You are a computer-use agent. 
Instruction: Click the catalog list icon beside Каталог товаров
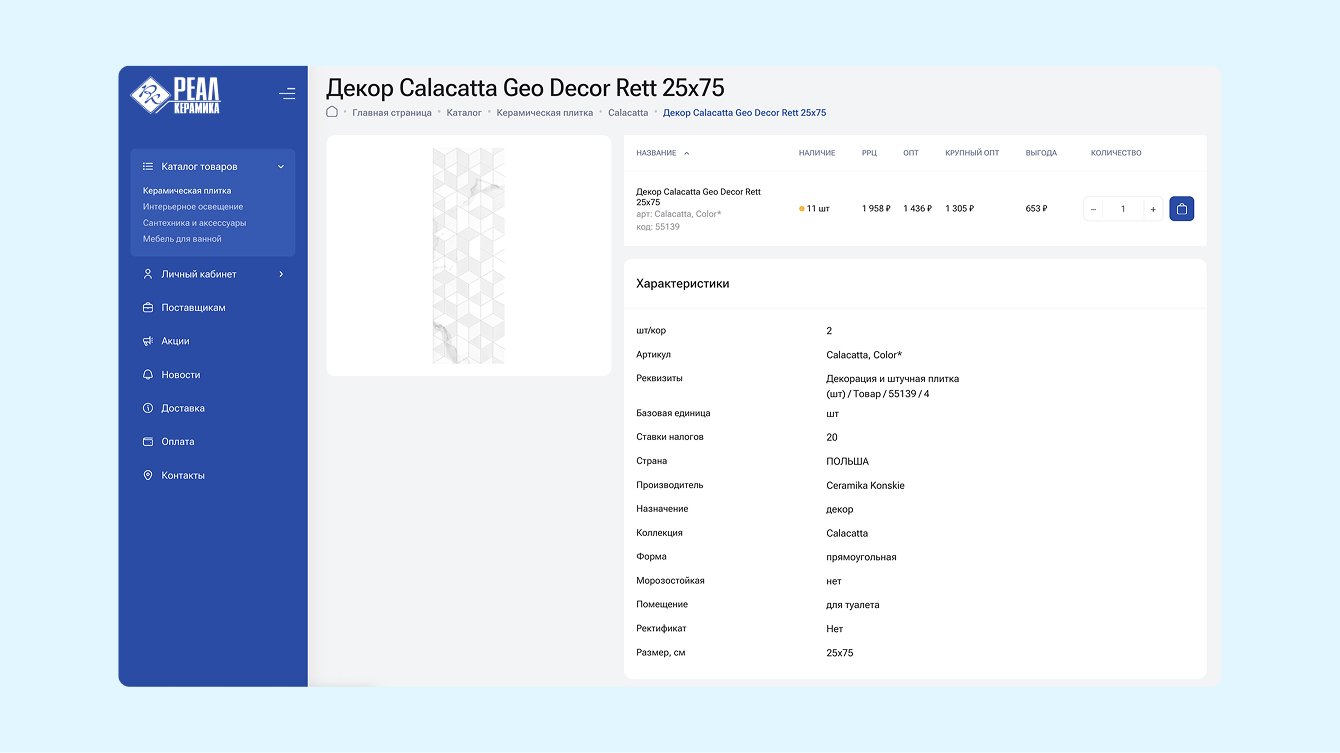coord(148,167)
